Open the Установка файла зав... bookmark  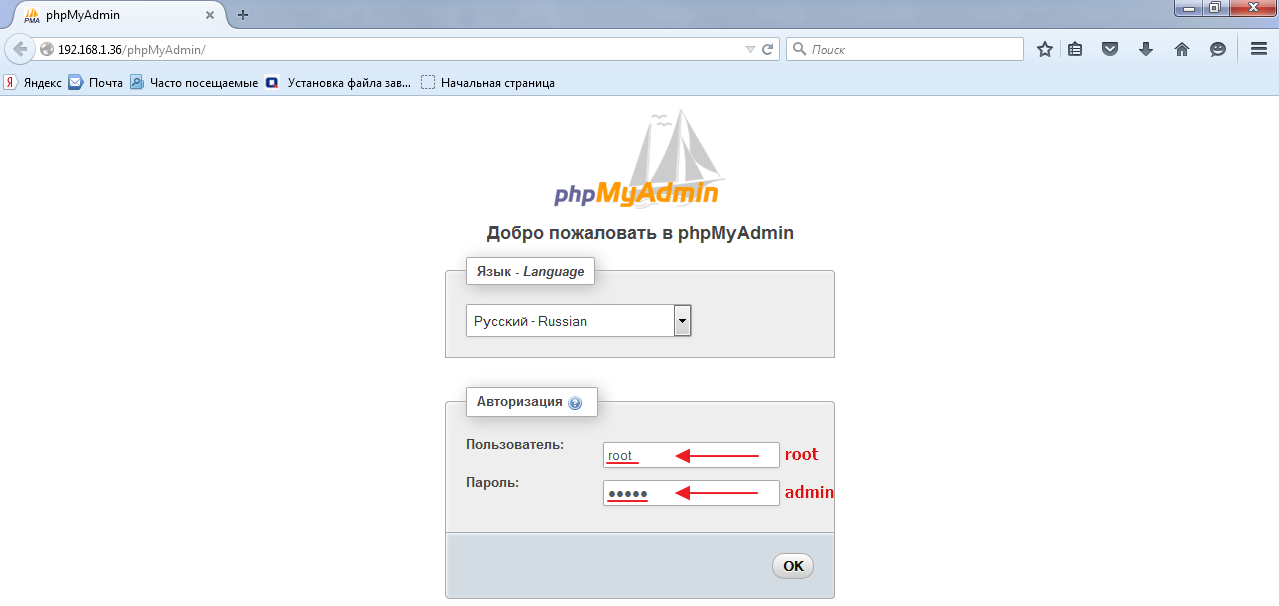[x=339, y=83]
